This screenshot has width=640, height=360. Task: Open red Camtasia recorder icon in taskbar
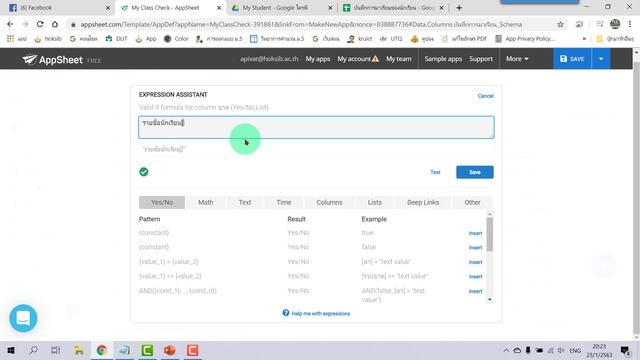193,350
